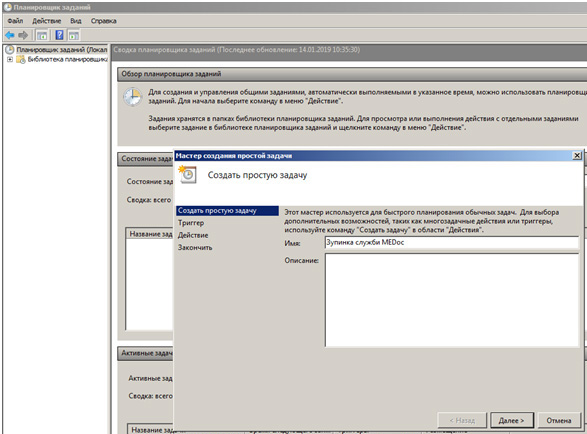Expand the Библиотека планировщика tree node
This screenshot has height=434, width=587.
pyautogui.click(x=10, y=59)
